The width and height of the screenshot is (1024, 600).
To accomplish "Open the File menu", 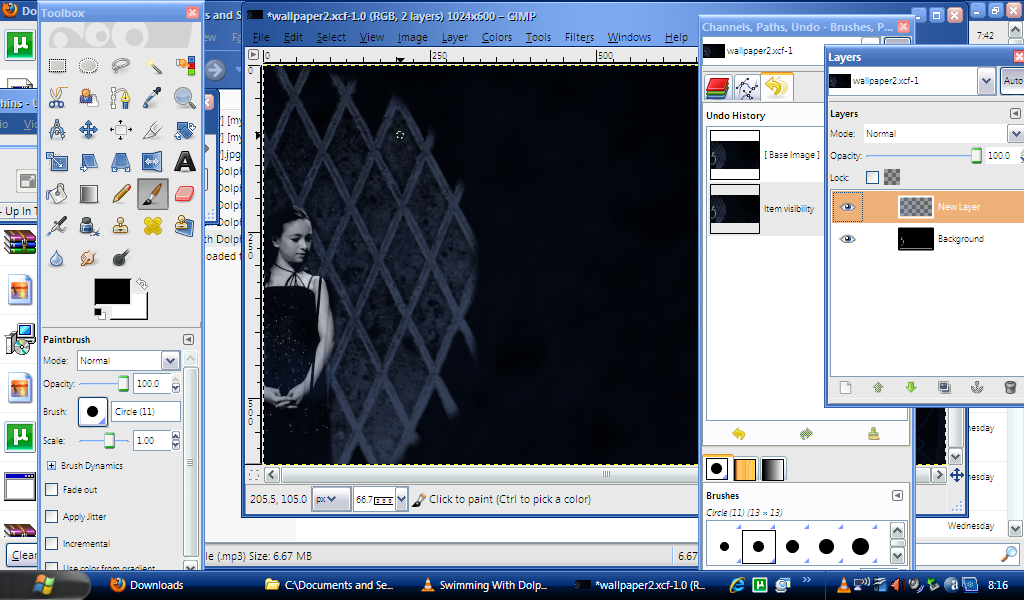I will click(261, 37).
